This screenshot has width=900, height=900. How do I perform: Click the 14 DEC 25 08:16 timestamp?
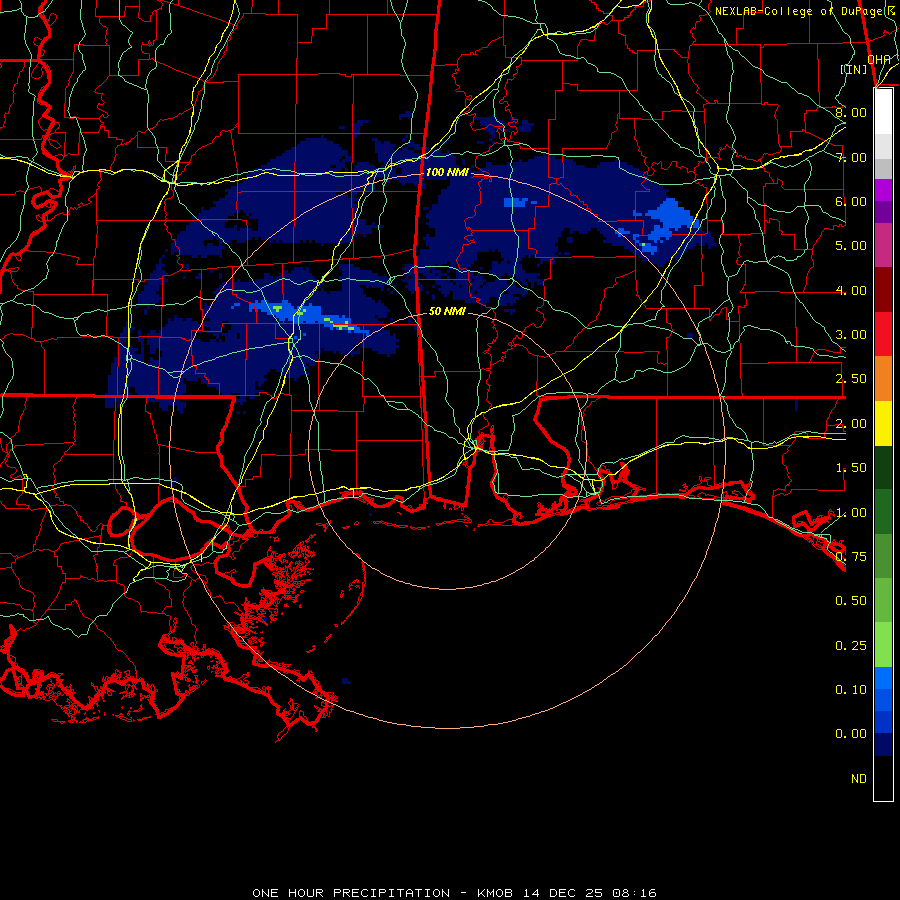click(589, 893)
